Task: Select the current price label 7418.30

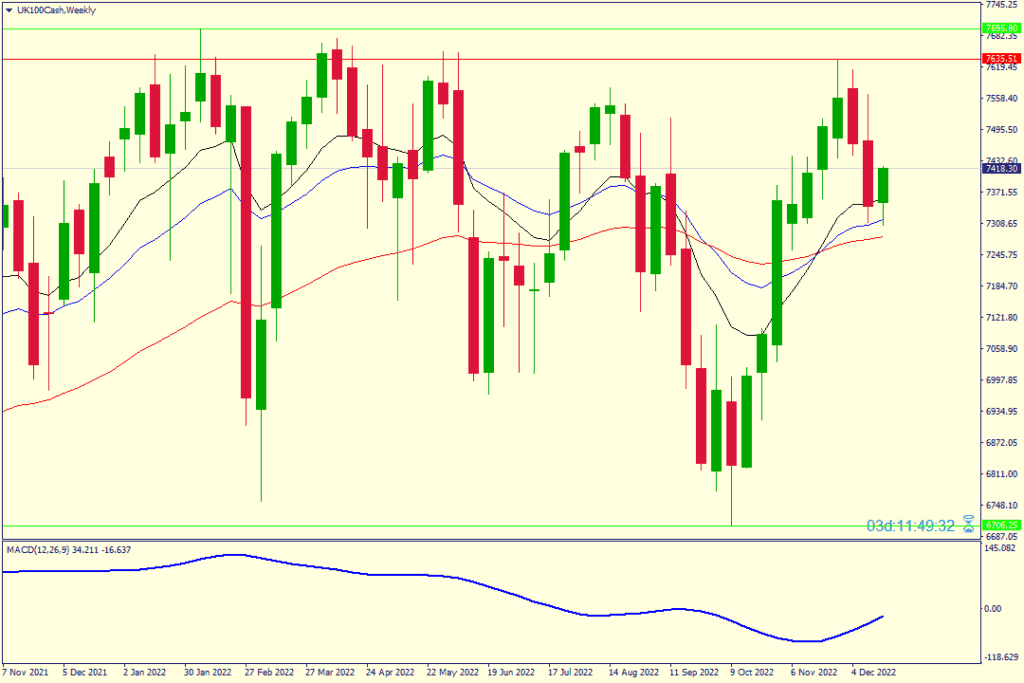Action: (x=1000, y=169)
